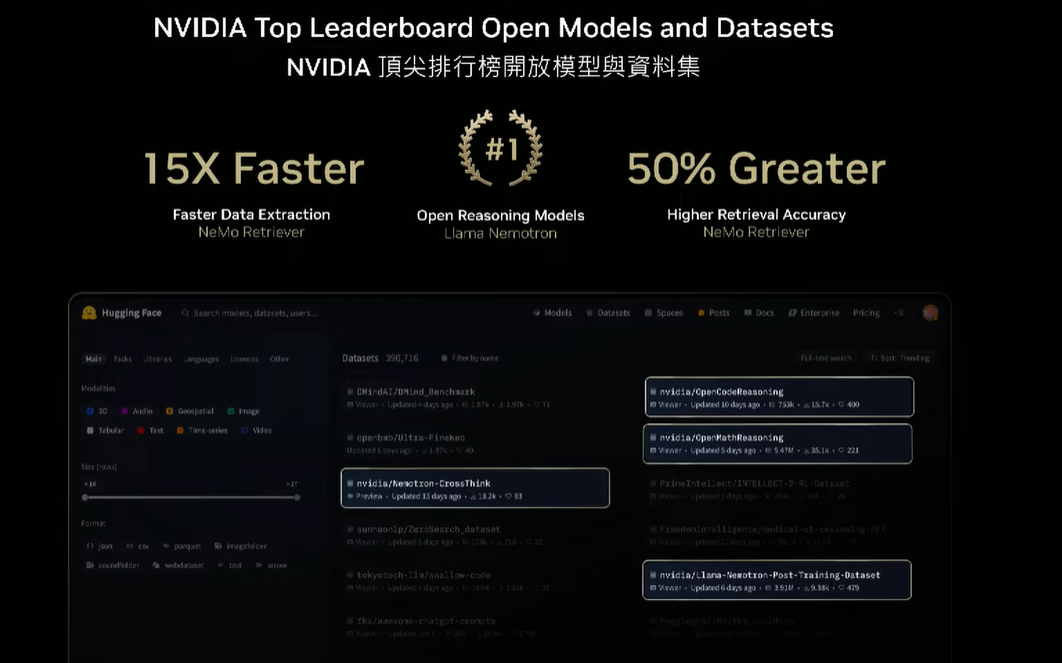Open the nvidia/Nemotron-CrossThink dataset

coord(475,488)
